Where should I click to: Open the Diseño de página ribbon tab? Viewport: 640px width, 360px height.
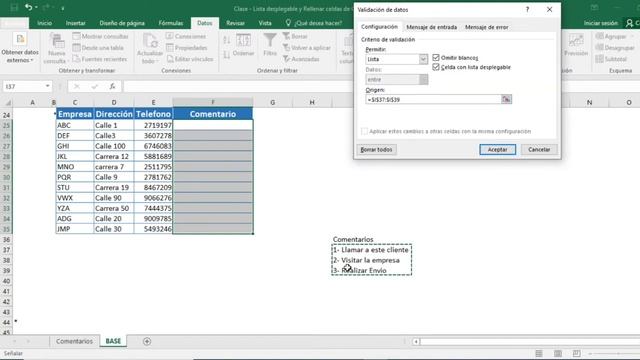122,23
